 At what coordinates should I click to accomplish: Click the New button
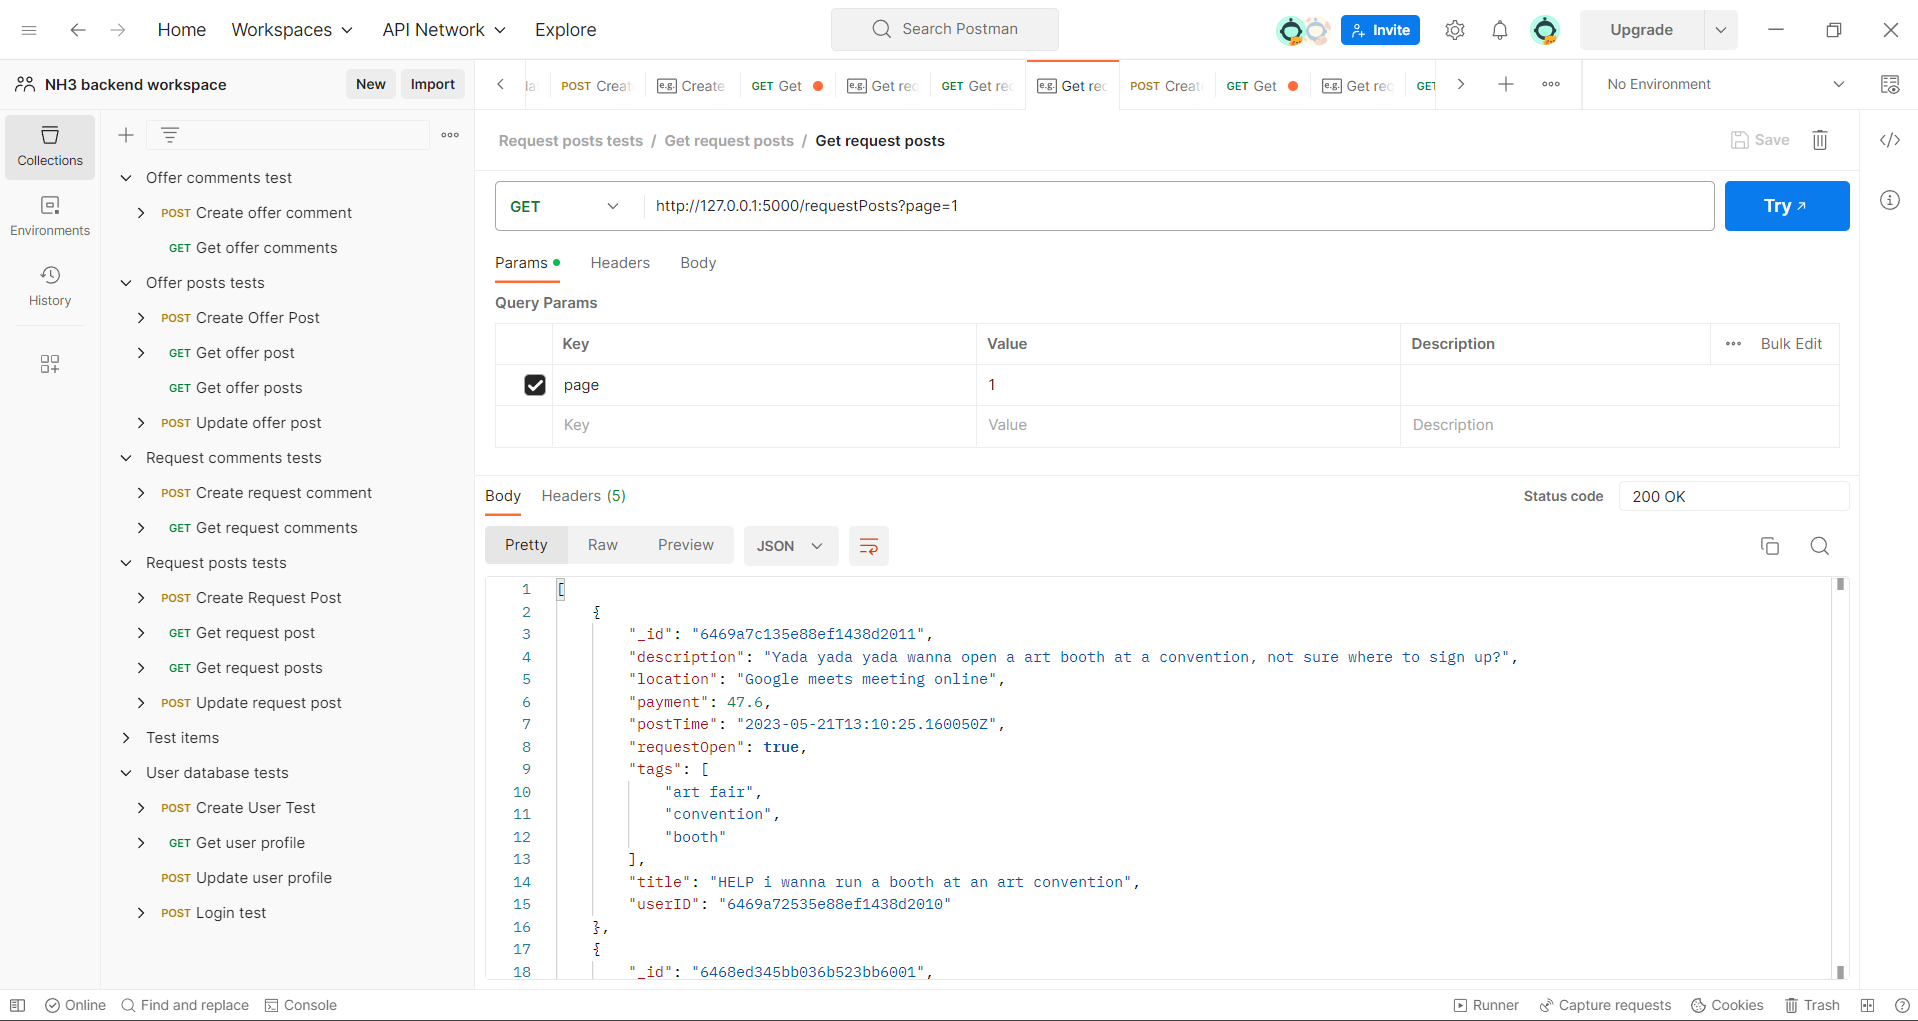[370, 84]
